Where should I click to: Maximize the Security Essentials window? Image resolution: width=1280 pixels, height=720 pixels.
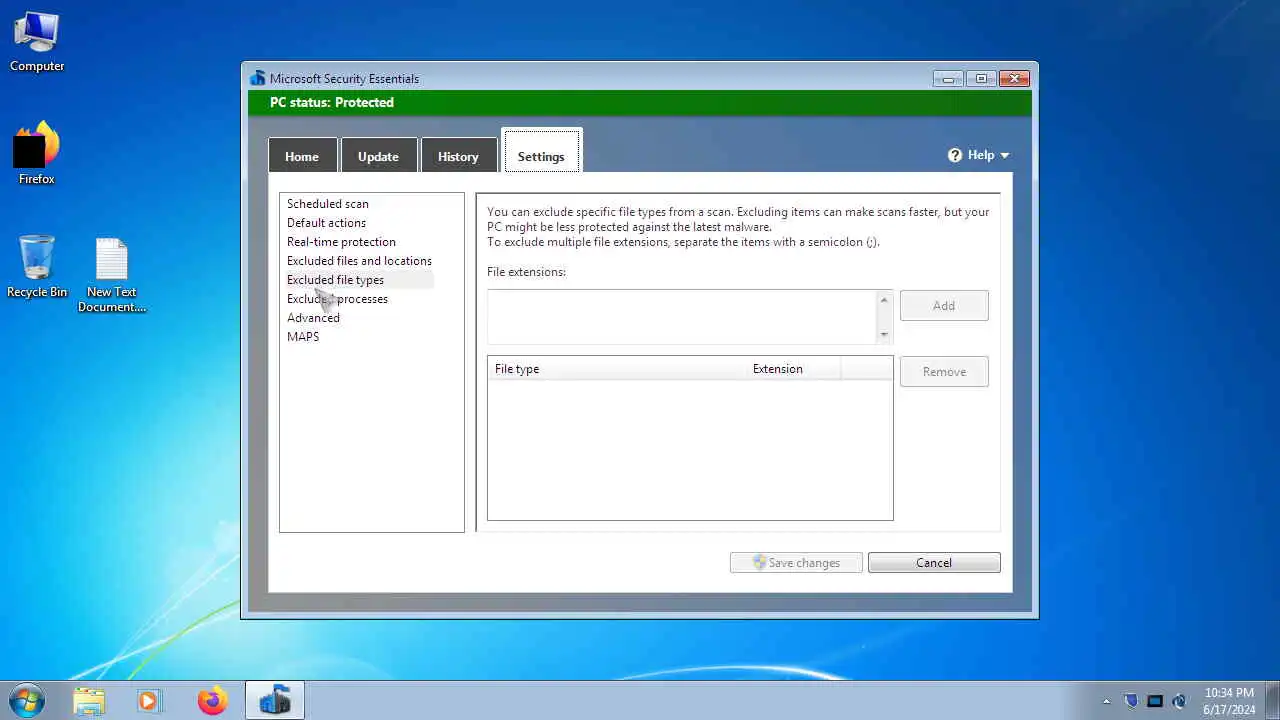(x=981, y=79)
